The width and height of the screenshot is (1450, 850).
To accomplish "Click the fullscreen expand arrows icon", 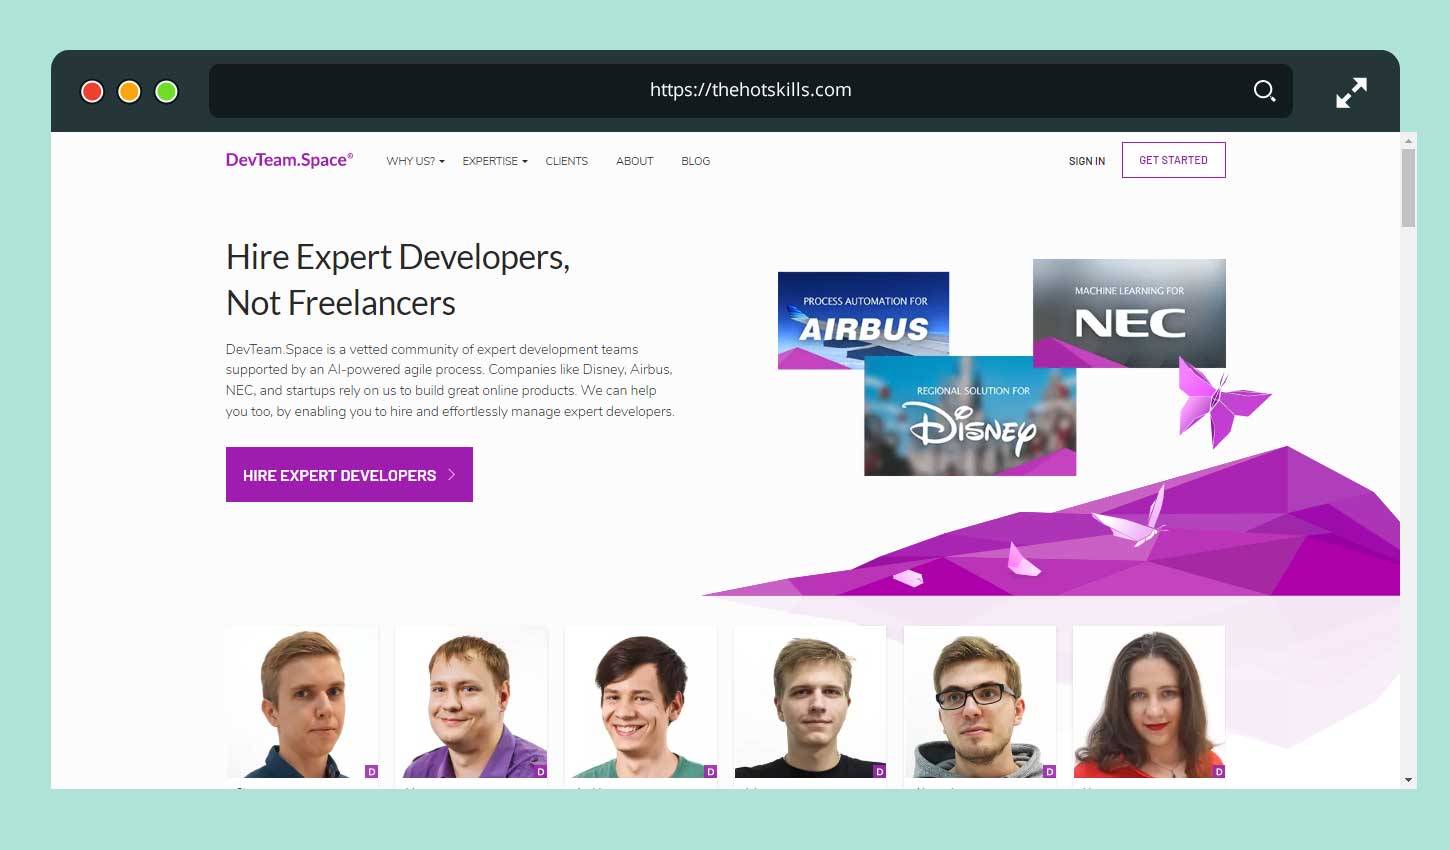I will tap(1351, 93).
